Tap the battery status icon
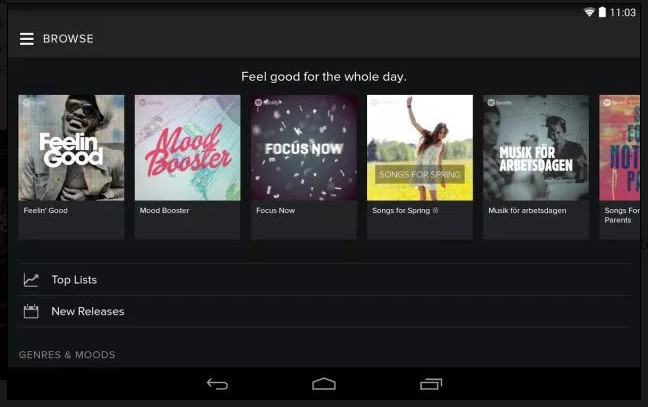The height and width of the screenshot is (407, 648). point(602,12)
